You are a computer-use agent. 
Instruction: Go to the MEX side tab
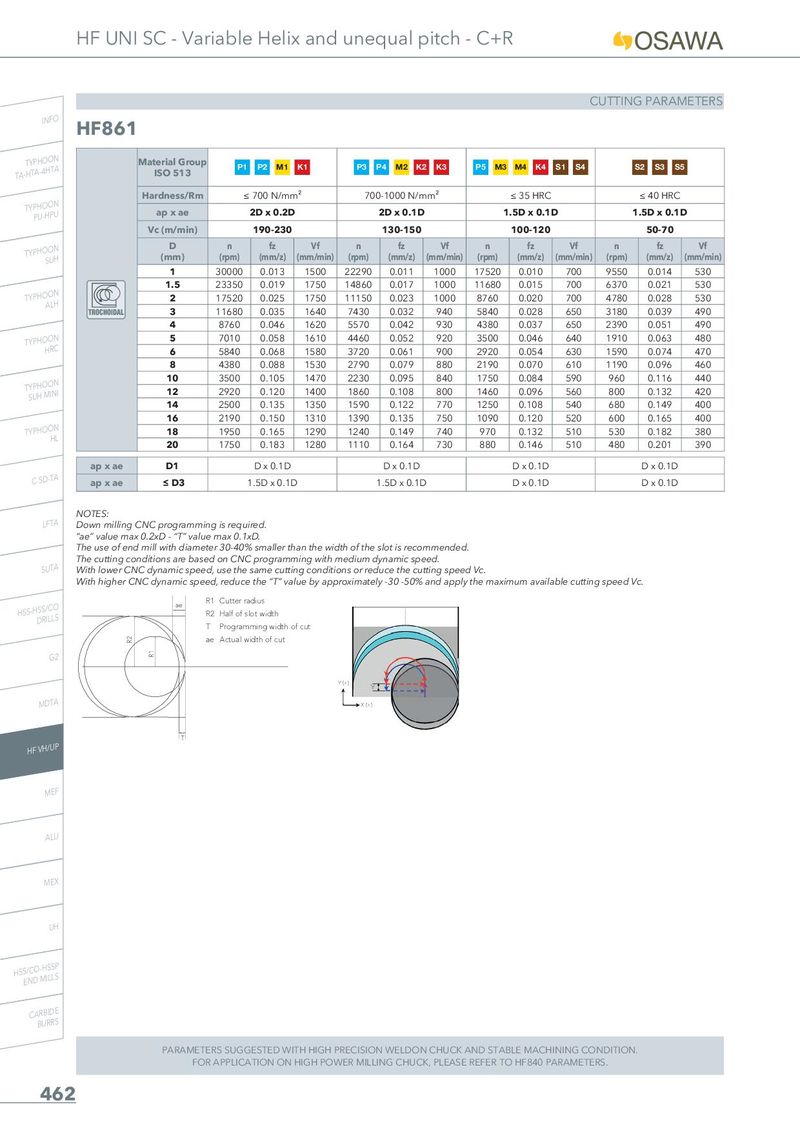(32, 886)
